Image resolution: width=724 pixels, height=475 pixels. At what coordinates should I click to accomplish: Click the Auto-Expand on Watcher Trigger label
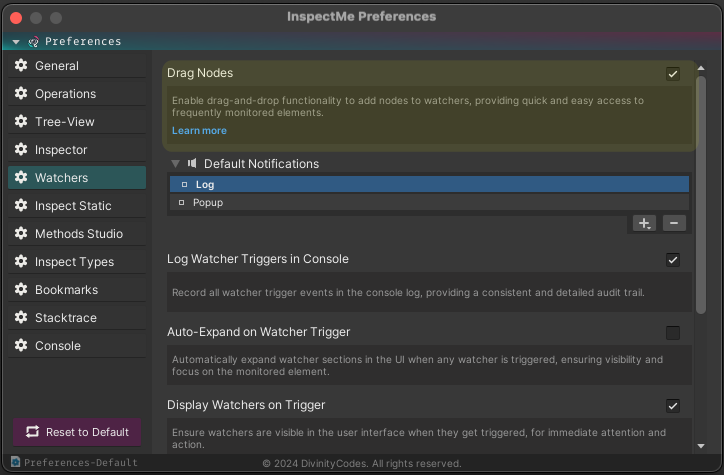[x=259, y=332]
